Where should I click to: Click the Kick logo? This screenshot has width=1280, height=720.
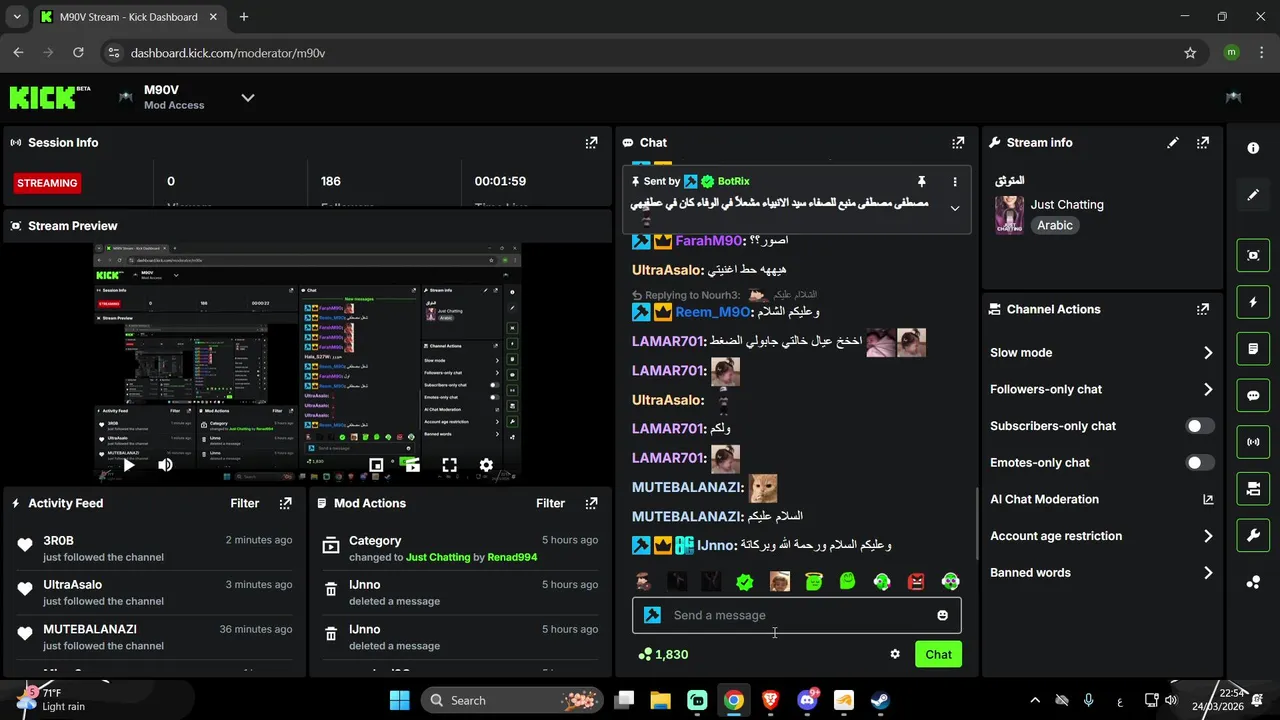[x=50, y=97]
